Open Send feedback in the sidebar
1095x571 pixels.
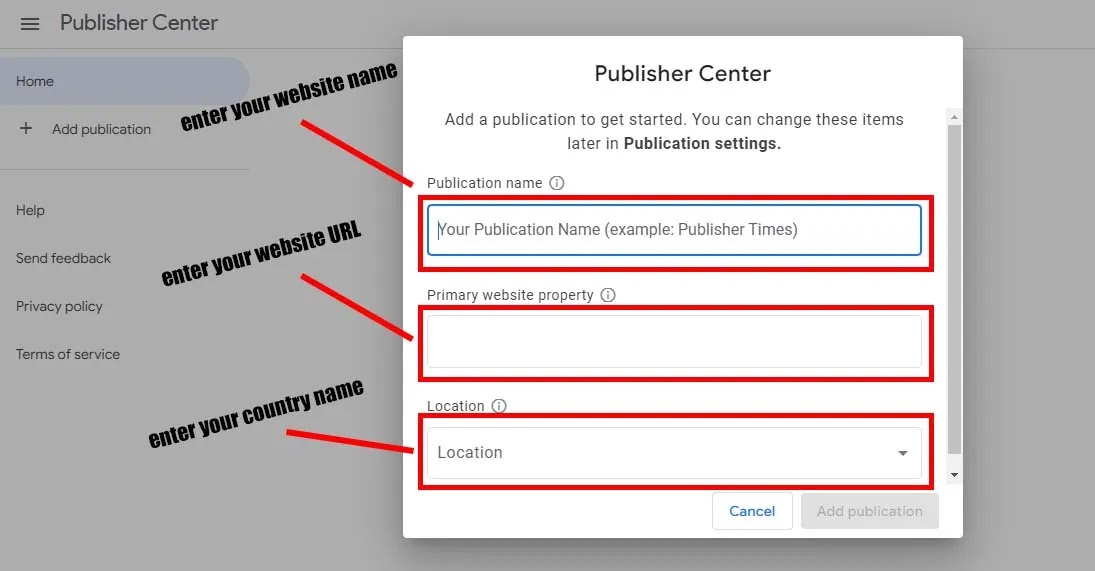pos(64,258)
